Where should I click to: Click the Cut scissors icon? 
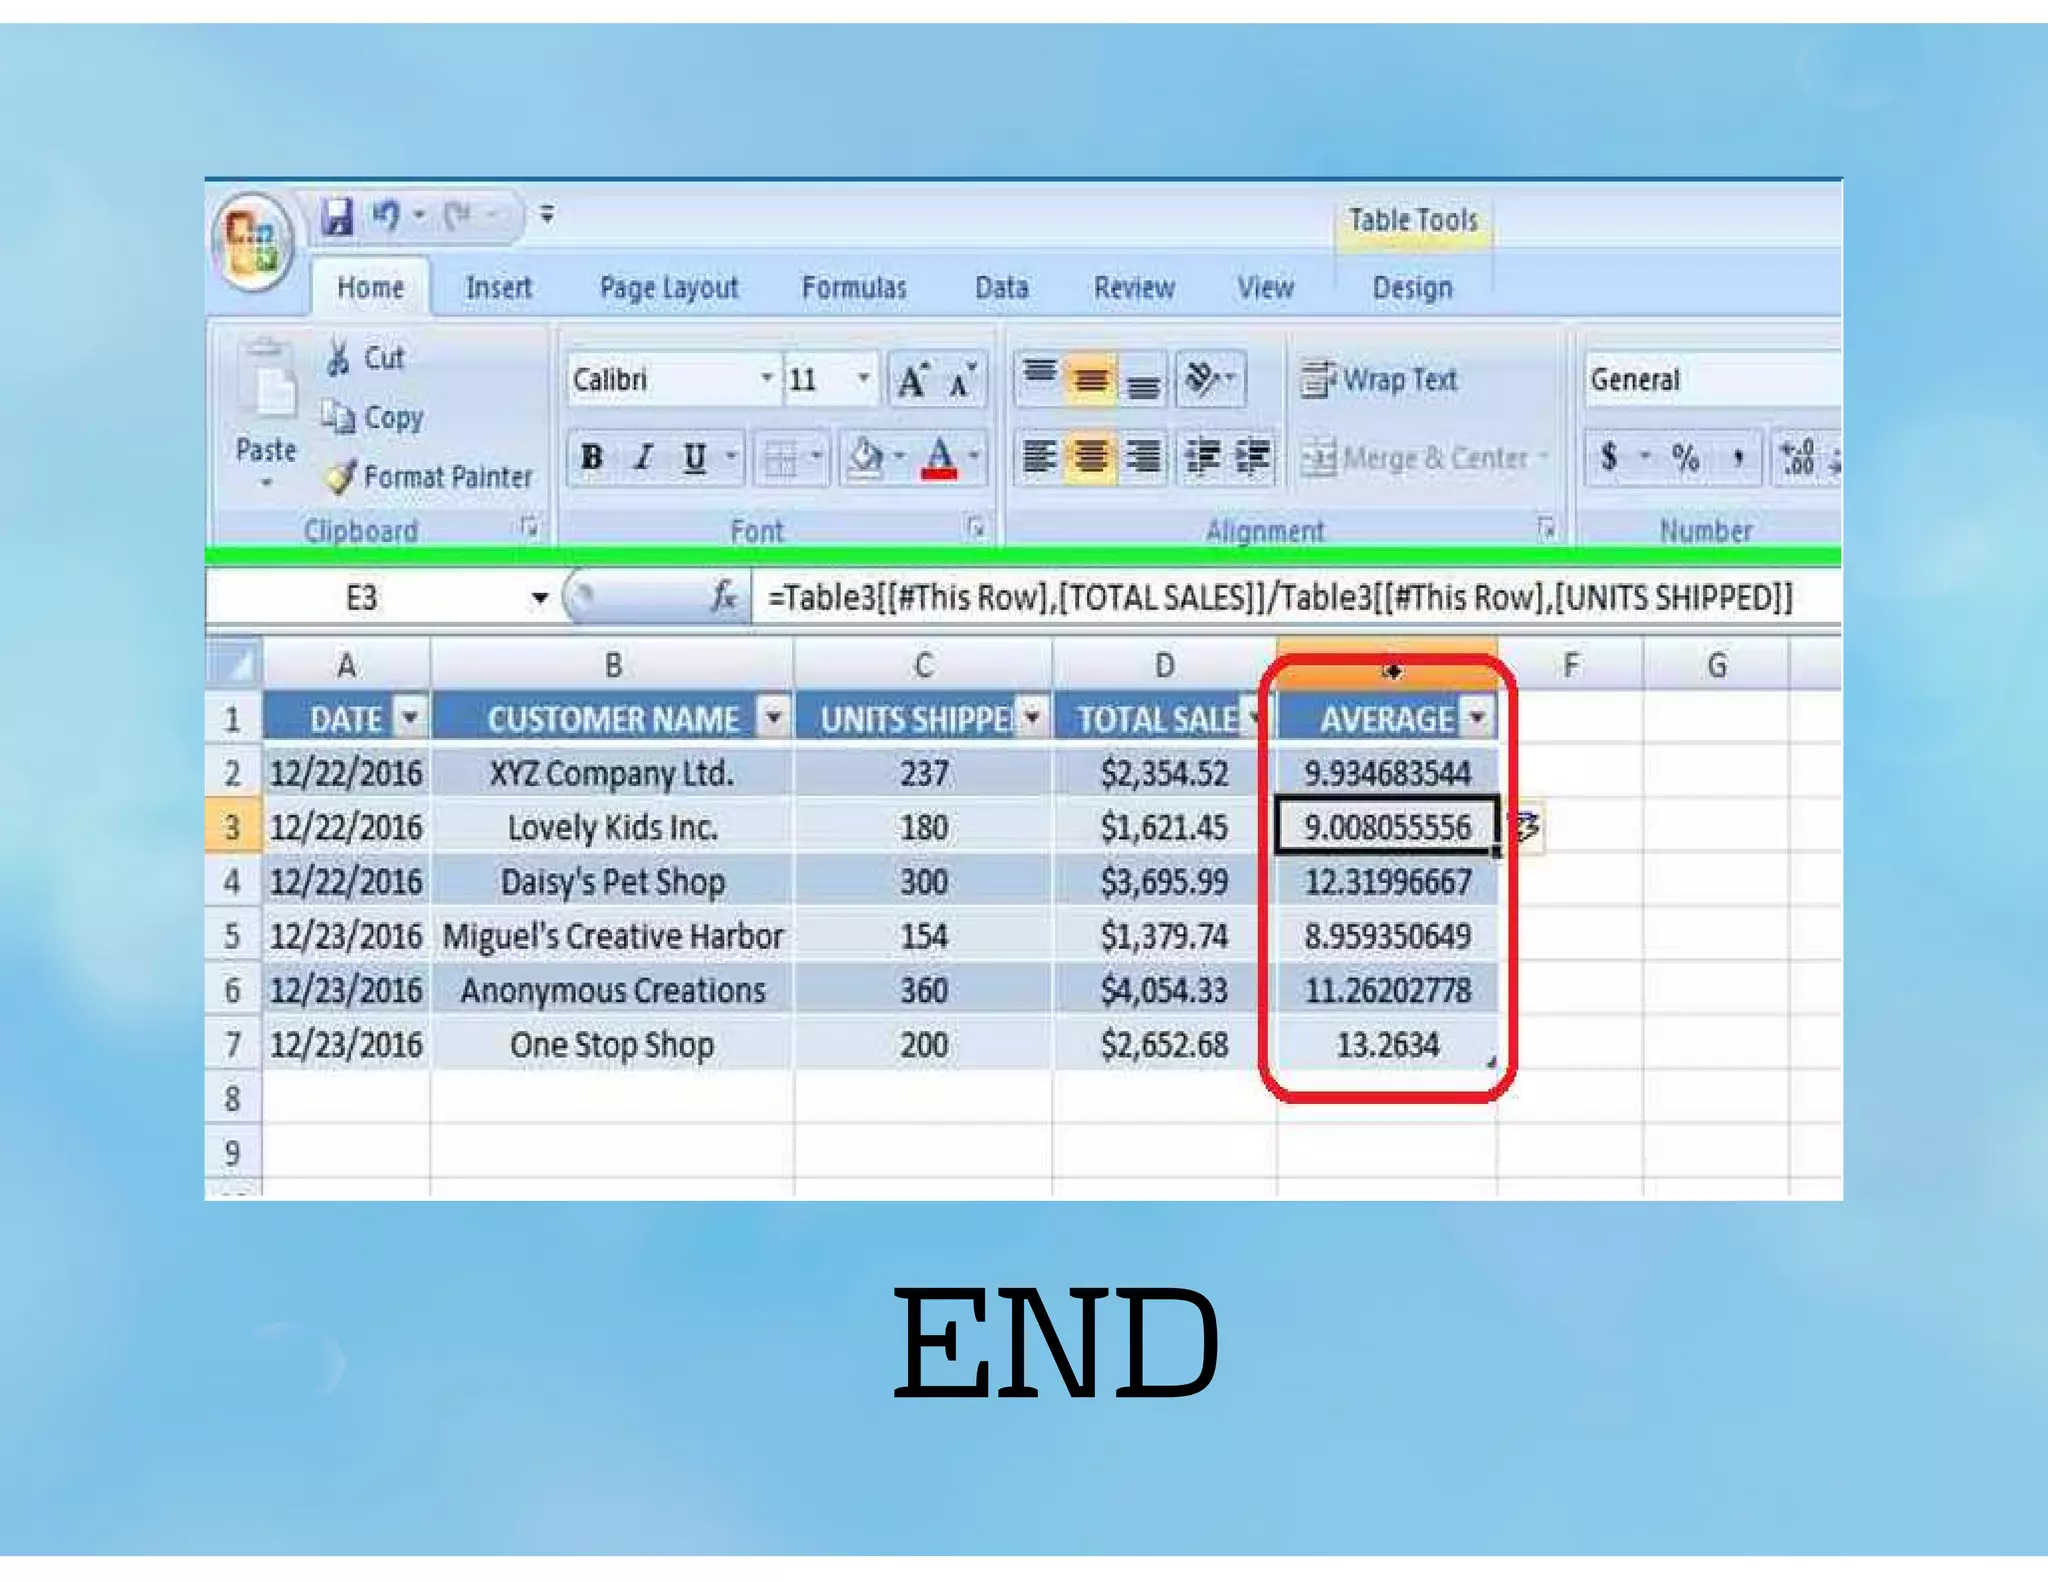(339, 358)
